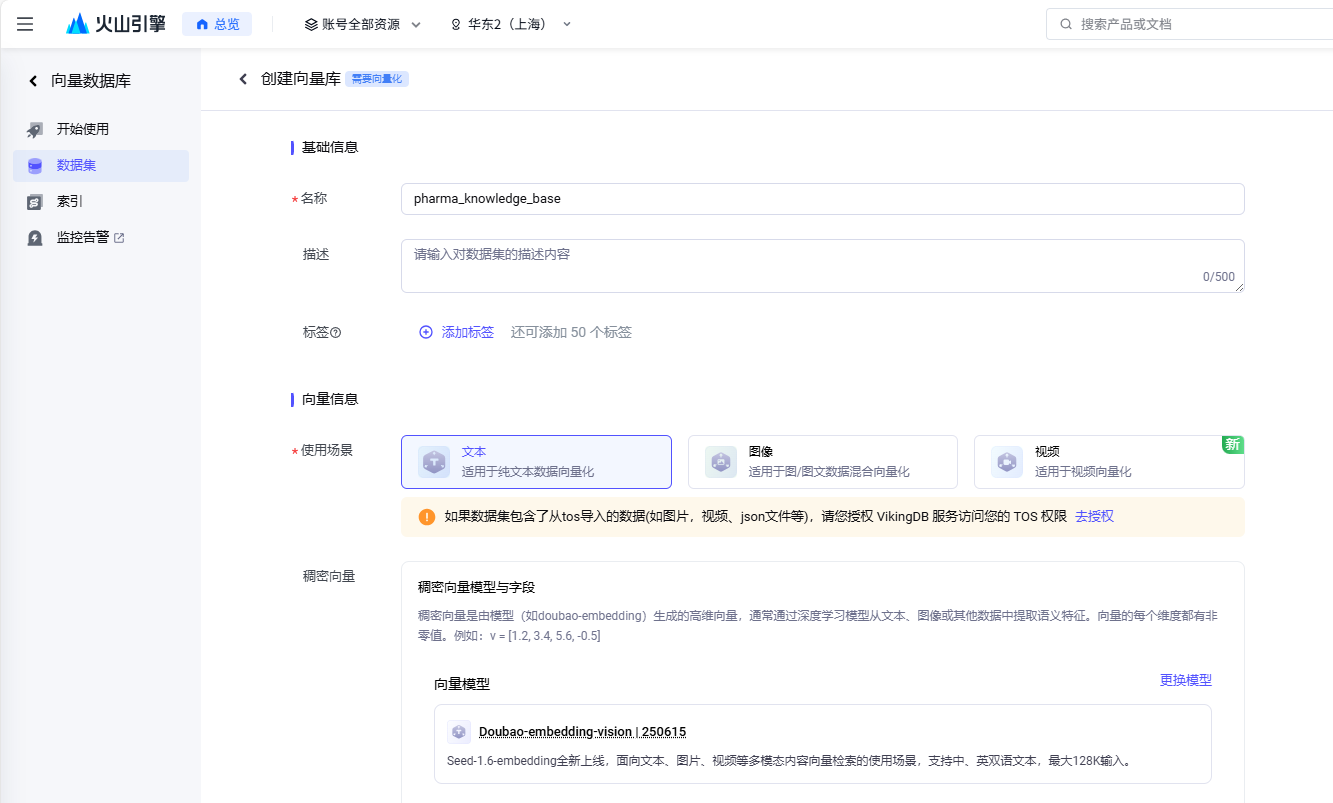1333x803 pixels.
Task: Select the 图像 usage scenario
Action: [x=822, y=462]
